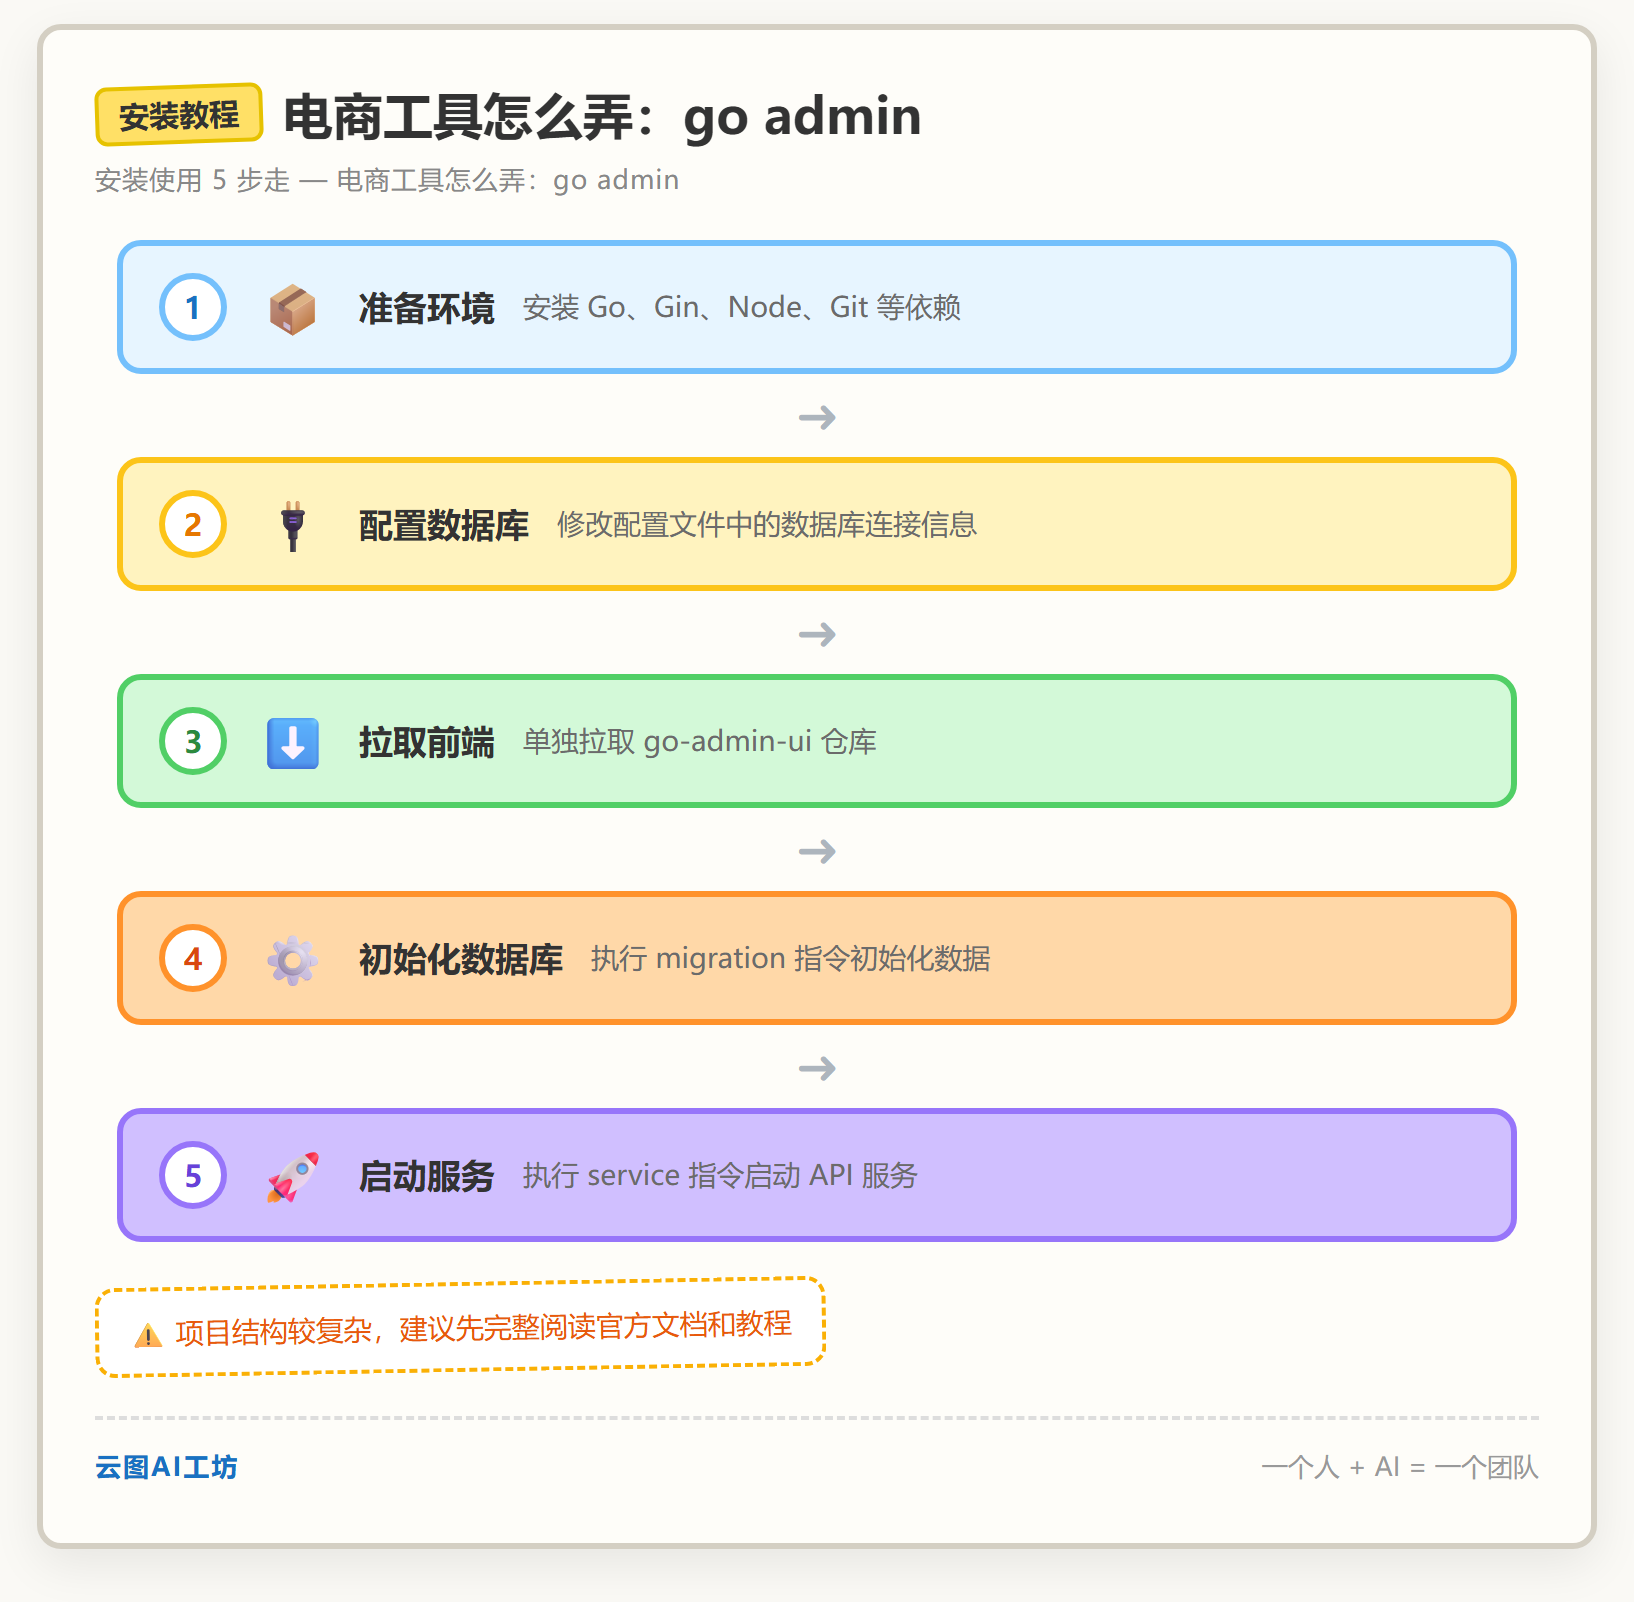1634x1602 pixels.
Task: Click the gear icon in step 4
Action: tap(292, 960)
